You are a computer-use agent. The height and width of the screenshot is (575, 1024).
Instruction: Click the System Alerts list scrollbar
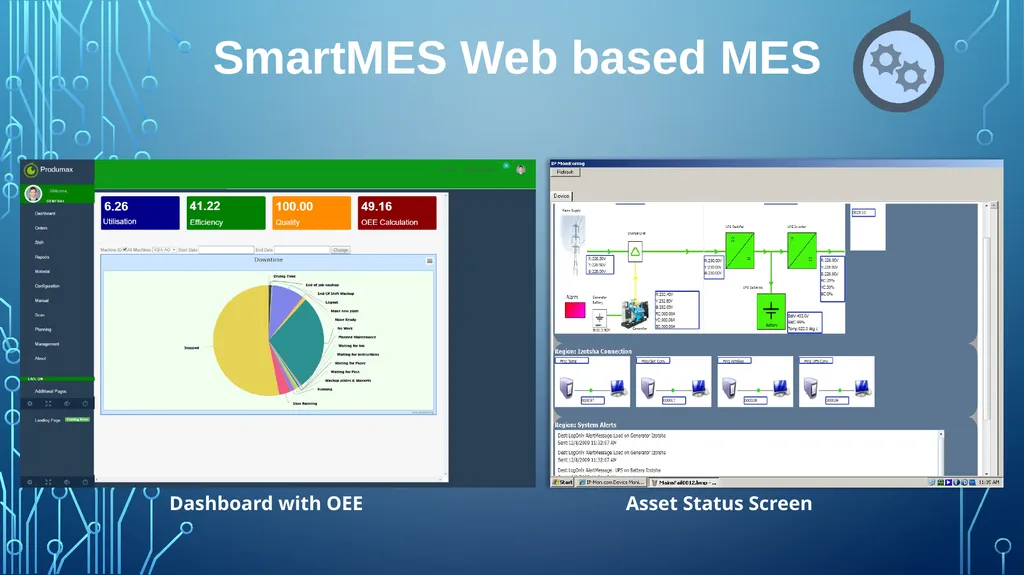[x=941, y=452]
